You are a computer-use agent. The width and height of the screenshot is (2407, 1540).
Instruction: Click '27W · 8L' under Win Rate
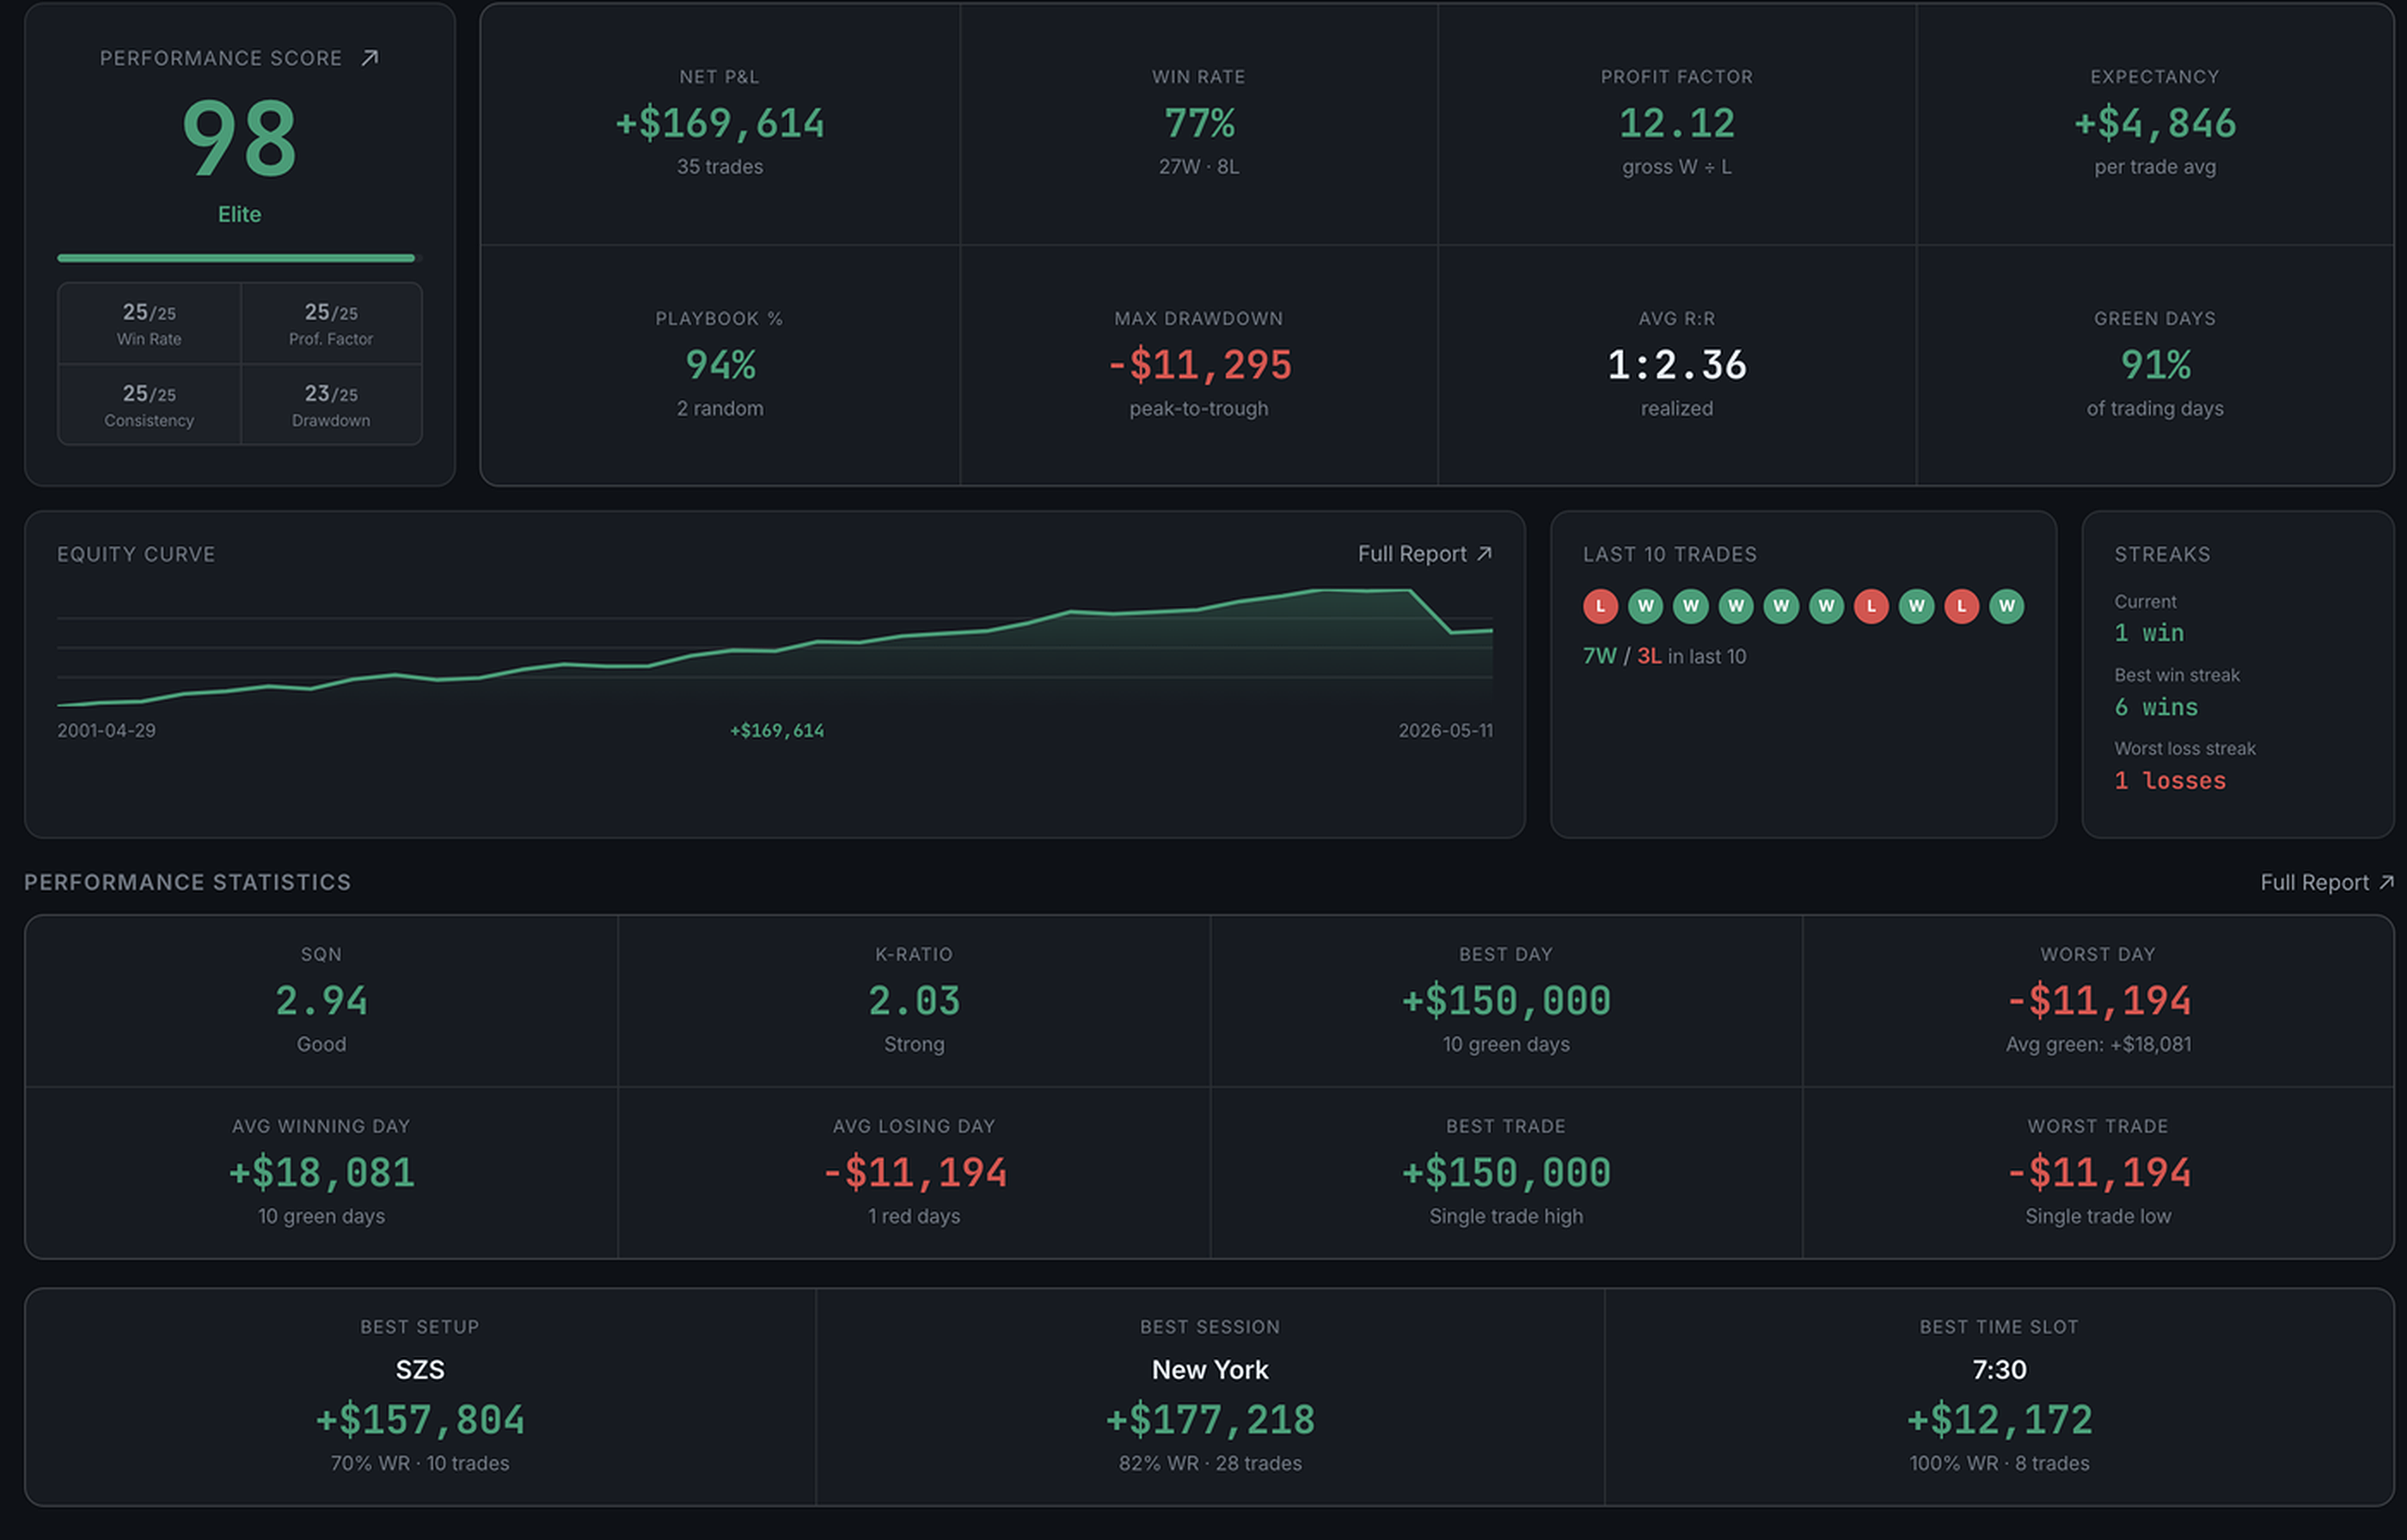click(1199, 167)
